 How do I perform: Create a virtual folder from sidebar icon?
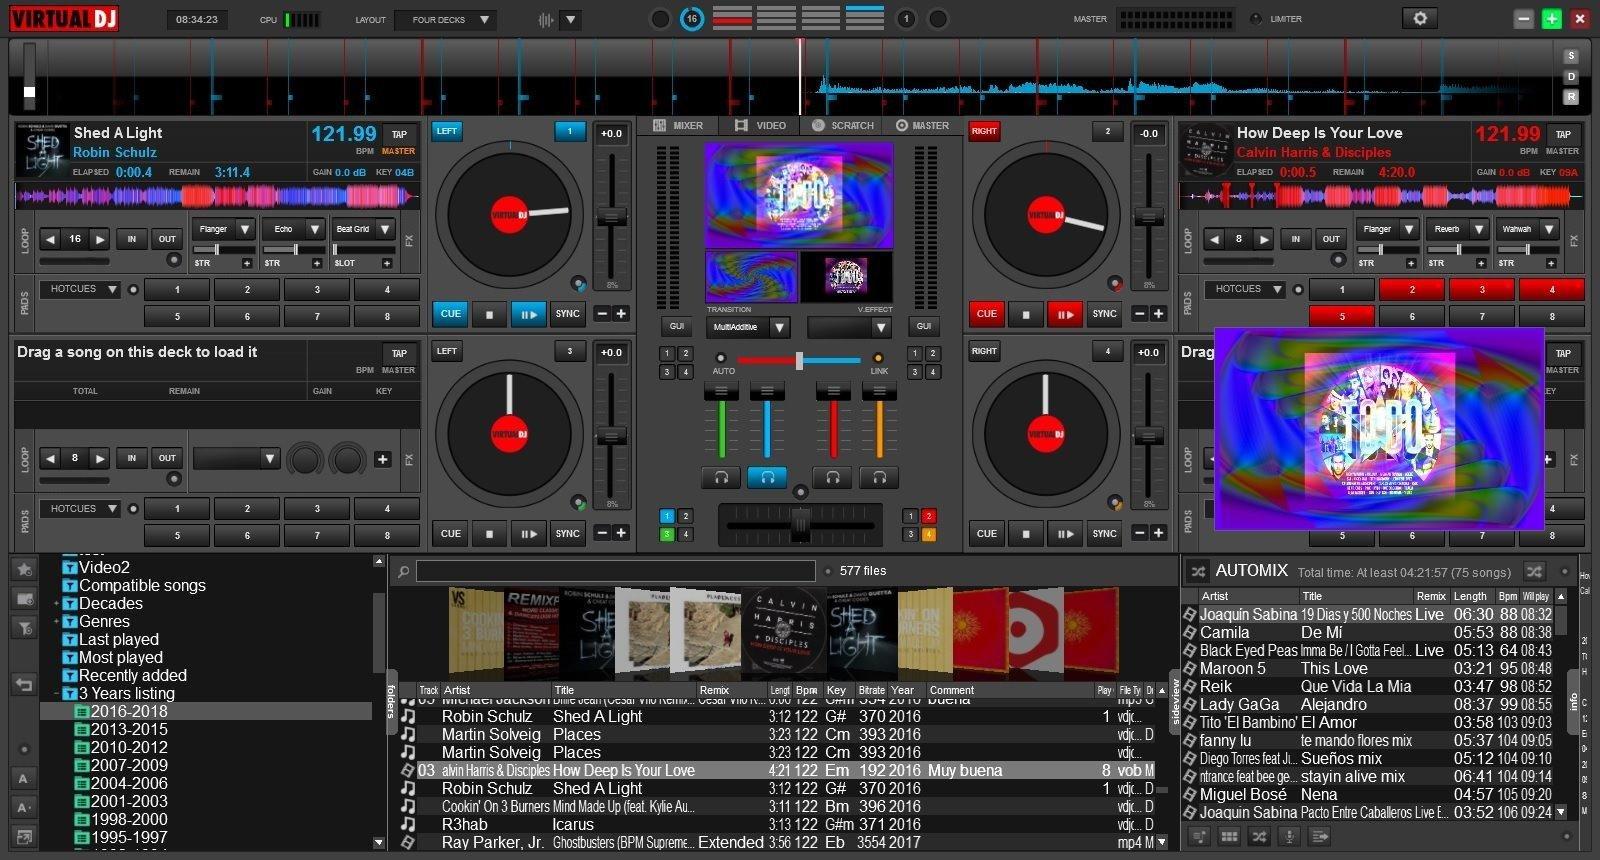(24, 599)
